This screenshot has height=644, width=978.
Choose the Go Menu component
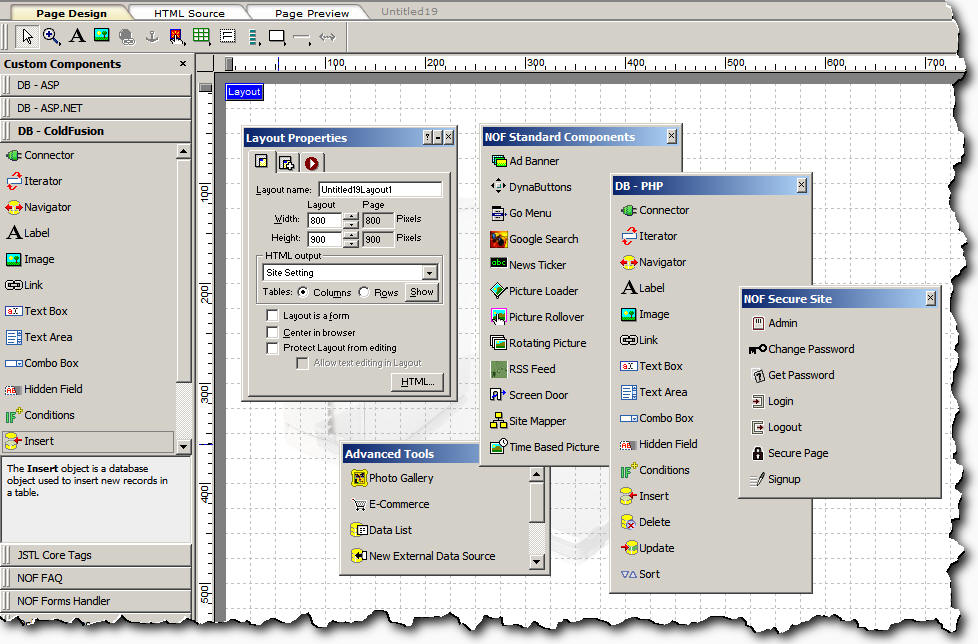pos(521,213)
